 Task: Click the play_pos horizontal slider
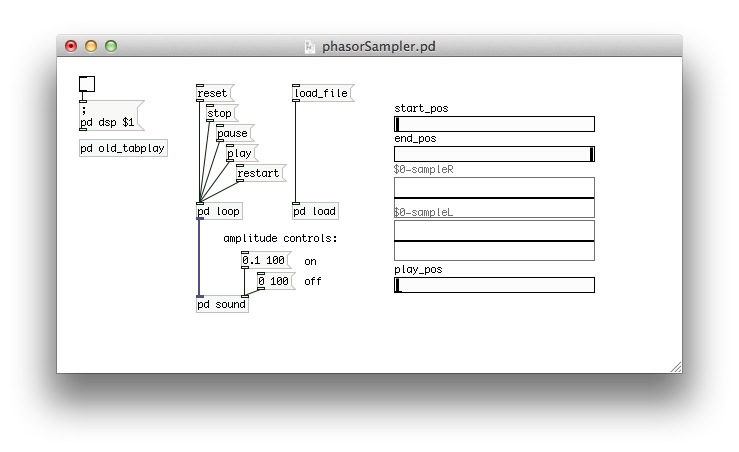click(494, 285)
